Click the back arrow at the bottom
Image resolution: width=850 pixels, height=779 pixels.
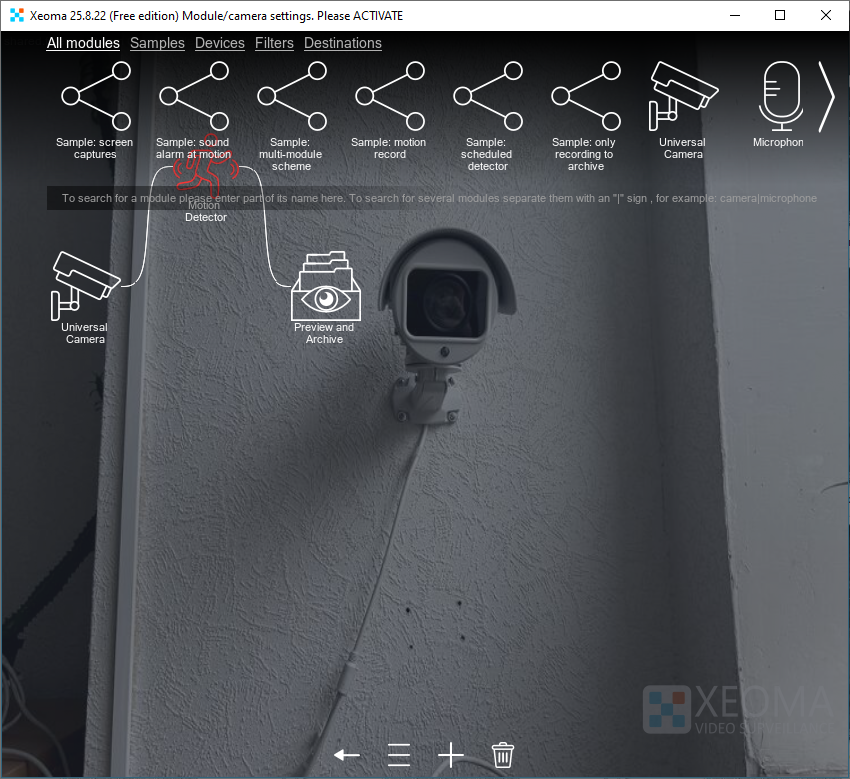346,755
